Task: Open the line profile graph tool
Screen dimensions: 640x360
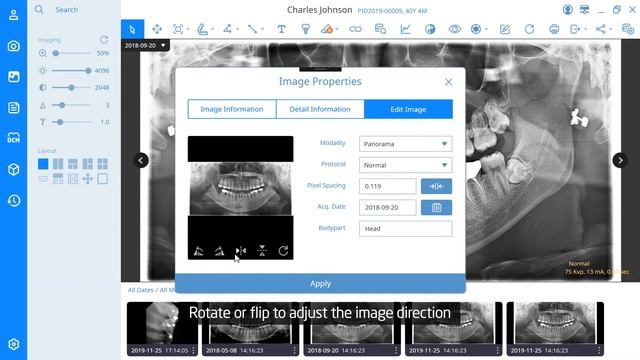Action: click(405, 29)
